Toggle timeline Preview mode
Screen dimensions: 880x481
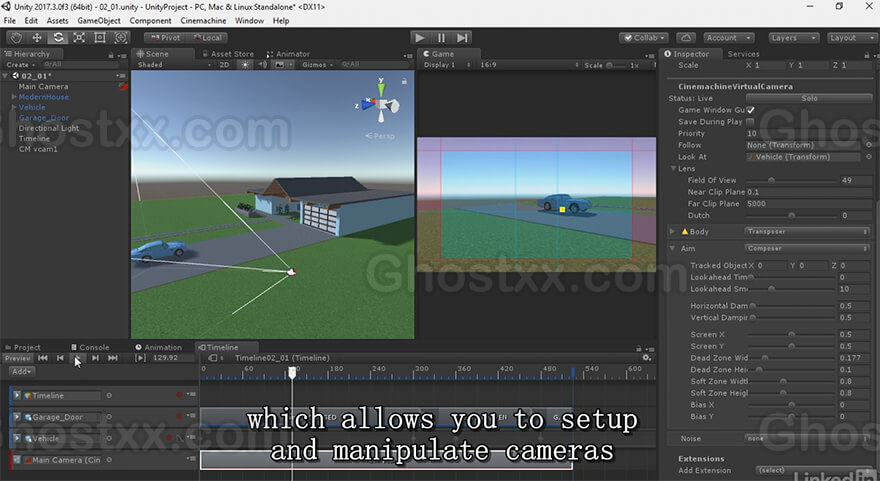coord(18,358)
